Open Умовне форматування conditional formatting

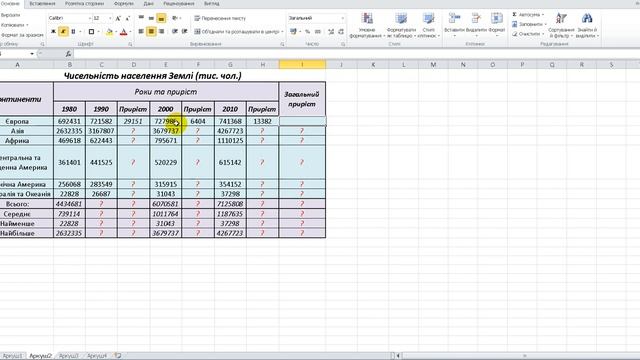pos(367,25)
